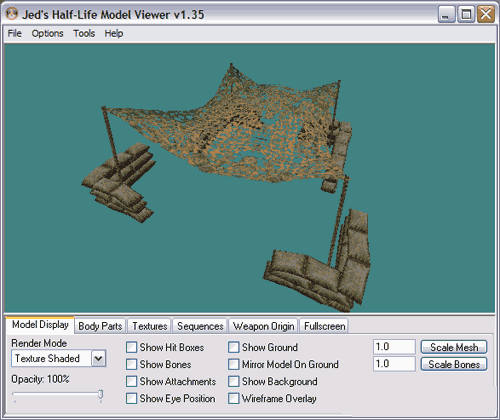The width and height of the screenshot is (500, 420).
Task: Open the Options menu
Action: [47, 33]
